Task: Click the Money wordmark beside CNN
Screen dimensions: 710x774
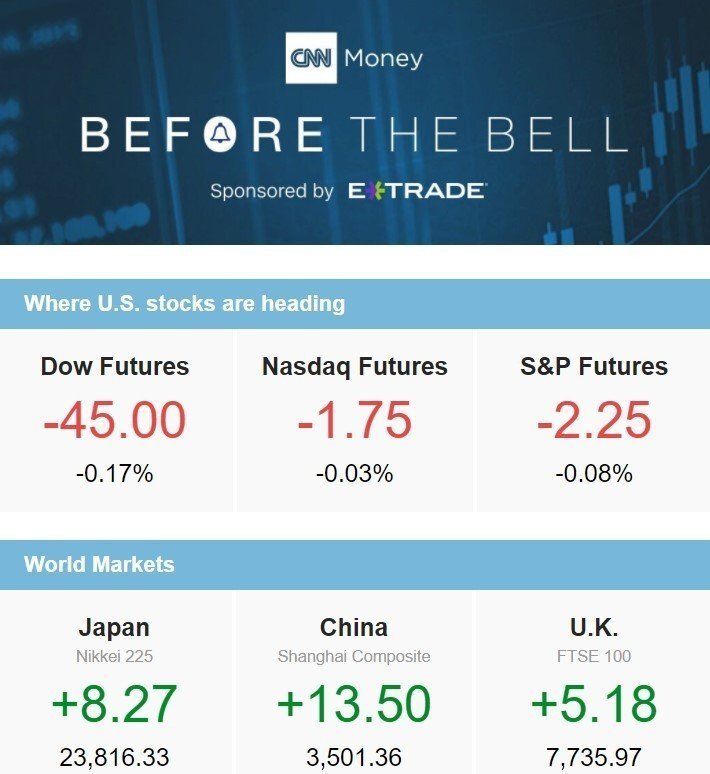Action: (x=383, y=59)
